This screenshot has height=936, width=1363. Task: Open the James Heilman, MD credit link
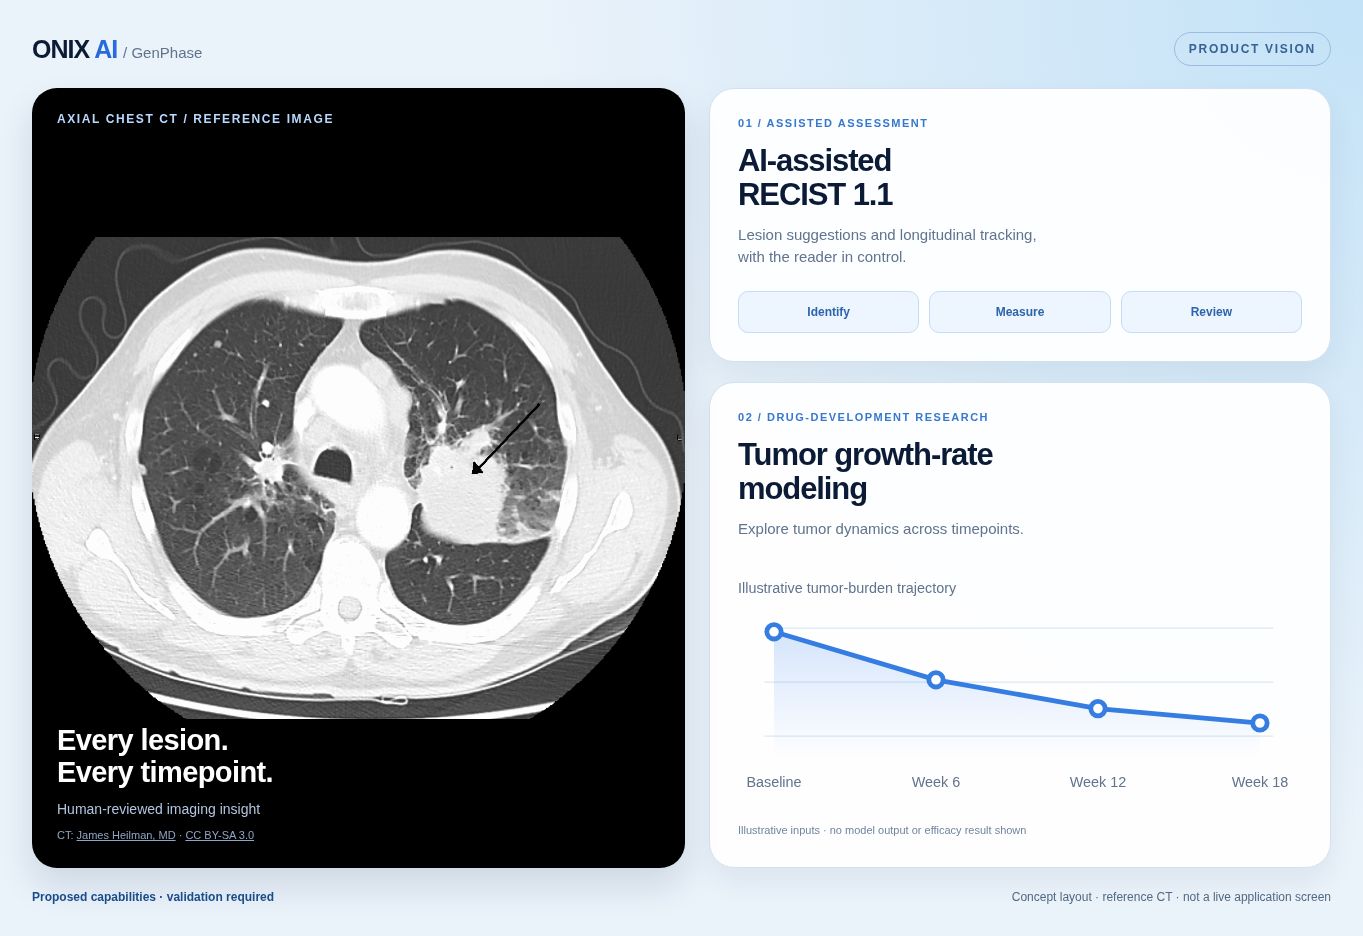pos(126,835)
